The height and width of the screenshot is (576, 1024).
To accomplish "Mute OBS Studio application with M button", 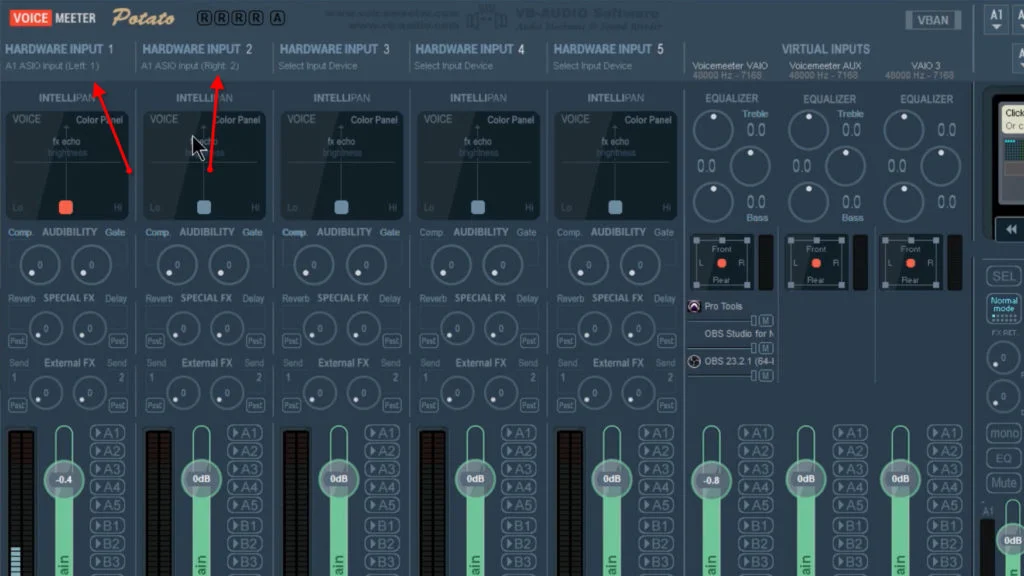I will [x=766, y=348].
